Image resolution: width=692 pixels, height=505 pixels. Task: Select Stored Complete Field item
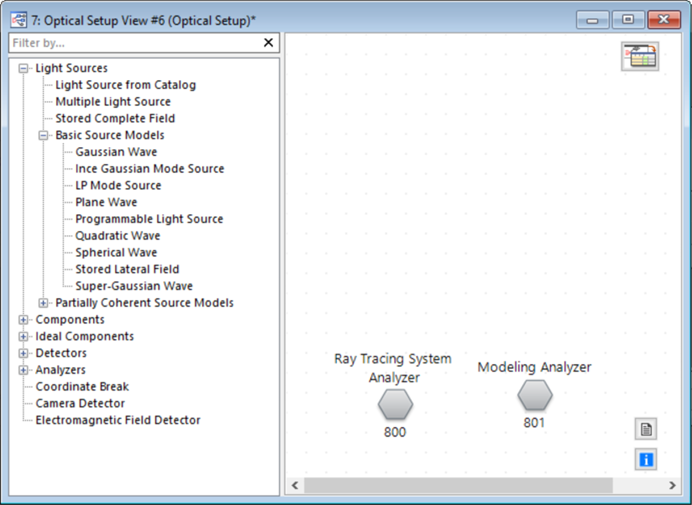115,118
